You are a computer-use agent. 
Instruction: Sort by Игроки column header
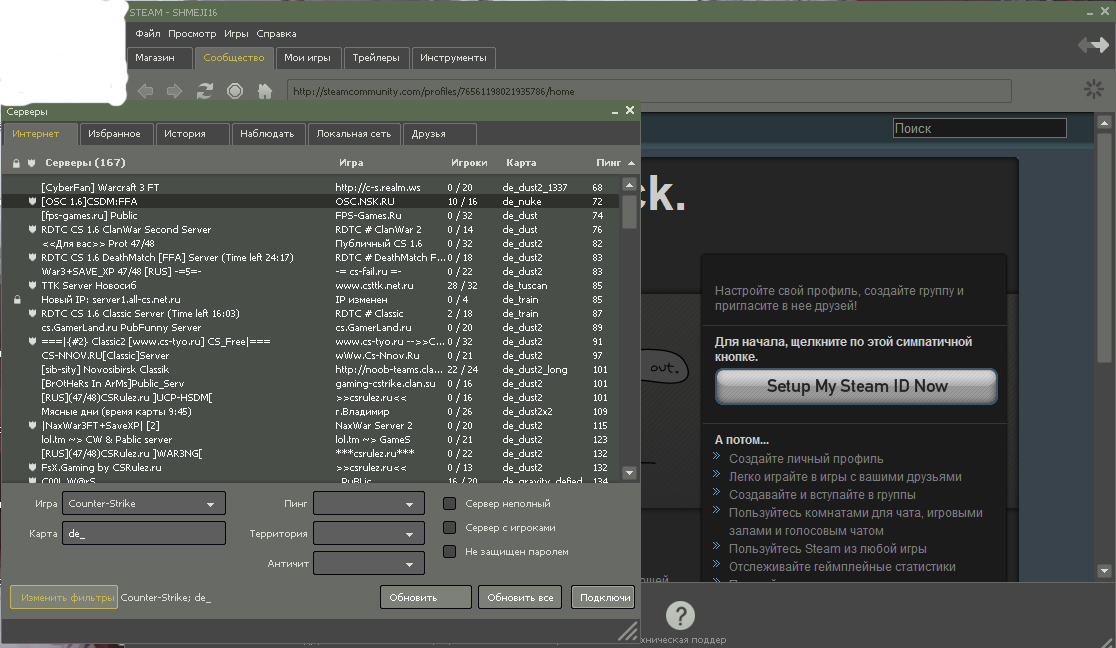(469, 163)
